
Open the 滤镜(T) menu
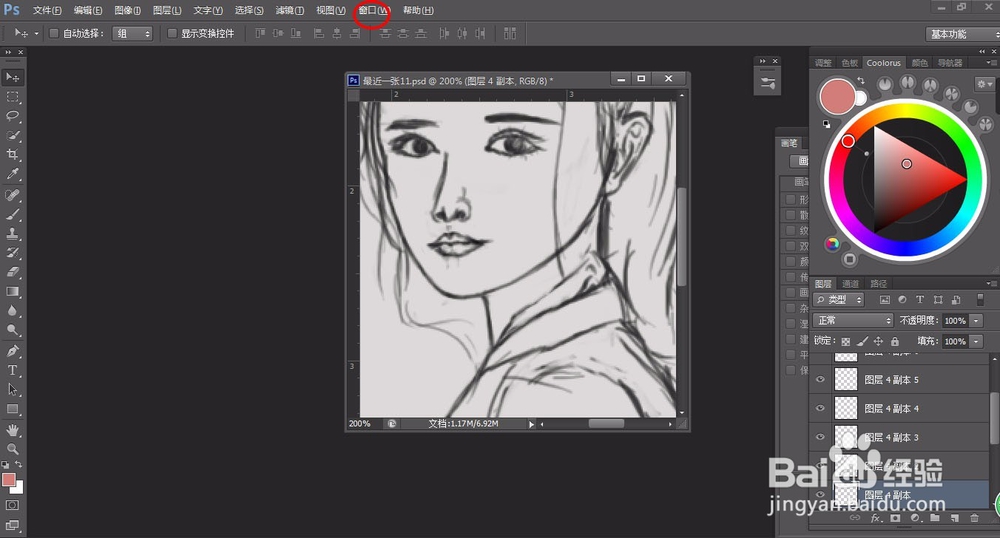(290, 10)
